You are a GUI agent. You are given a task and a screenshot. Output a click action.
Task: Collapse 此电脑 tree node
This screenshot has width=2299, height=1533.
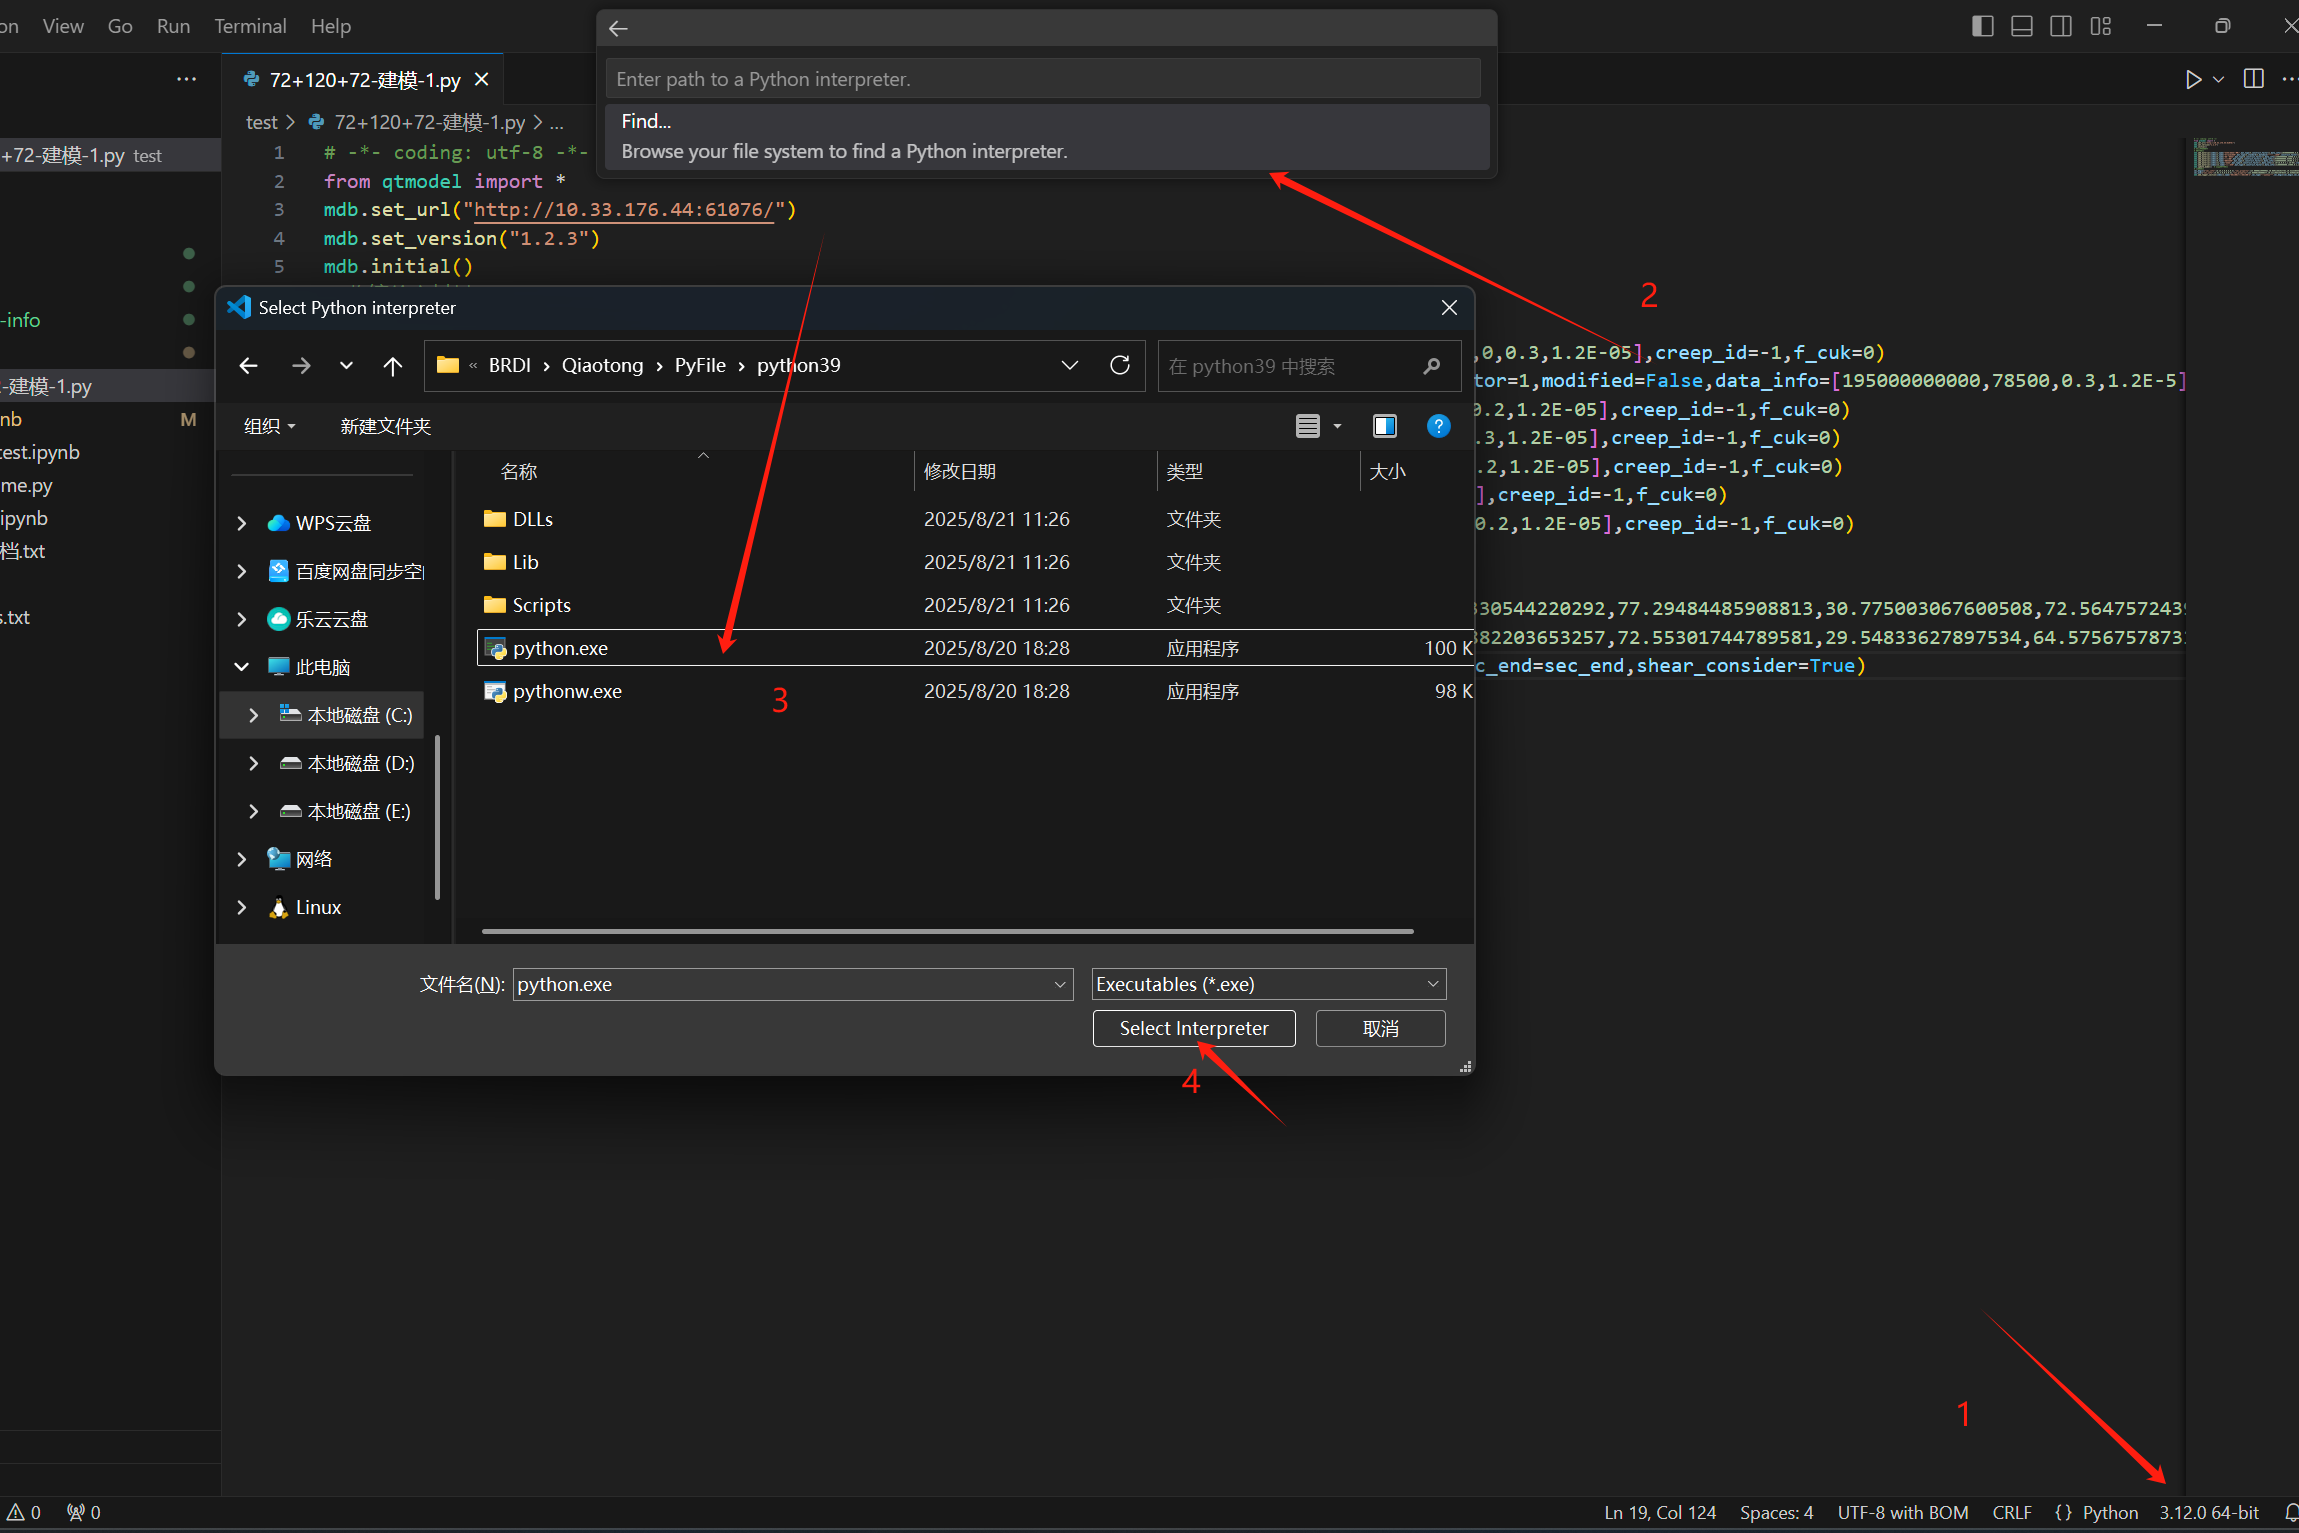click(242, 667)
